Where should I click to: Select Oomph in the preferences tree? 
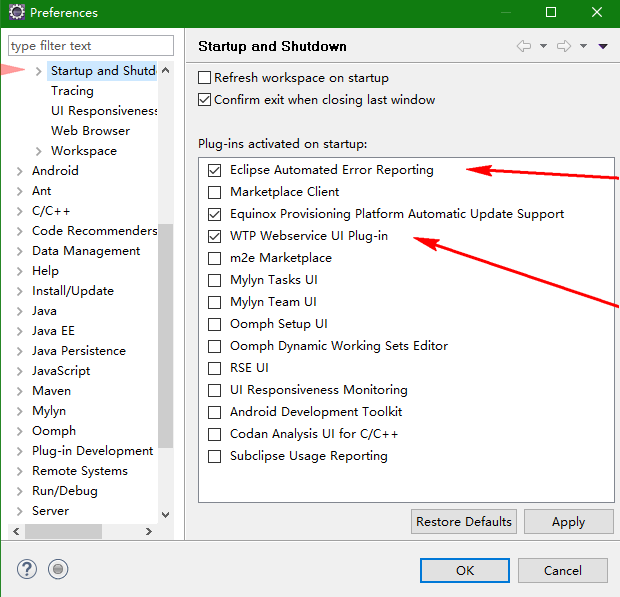pyautogui.click(x=54, y=431)
